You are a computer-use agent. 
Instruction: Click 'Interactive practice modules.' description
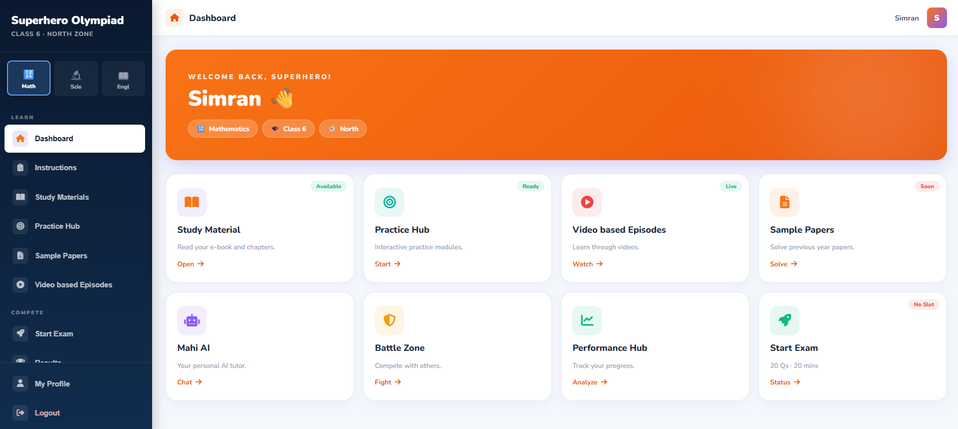point(419,248)
